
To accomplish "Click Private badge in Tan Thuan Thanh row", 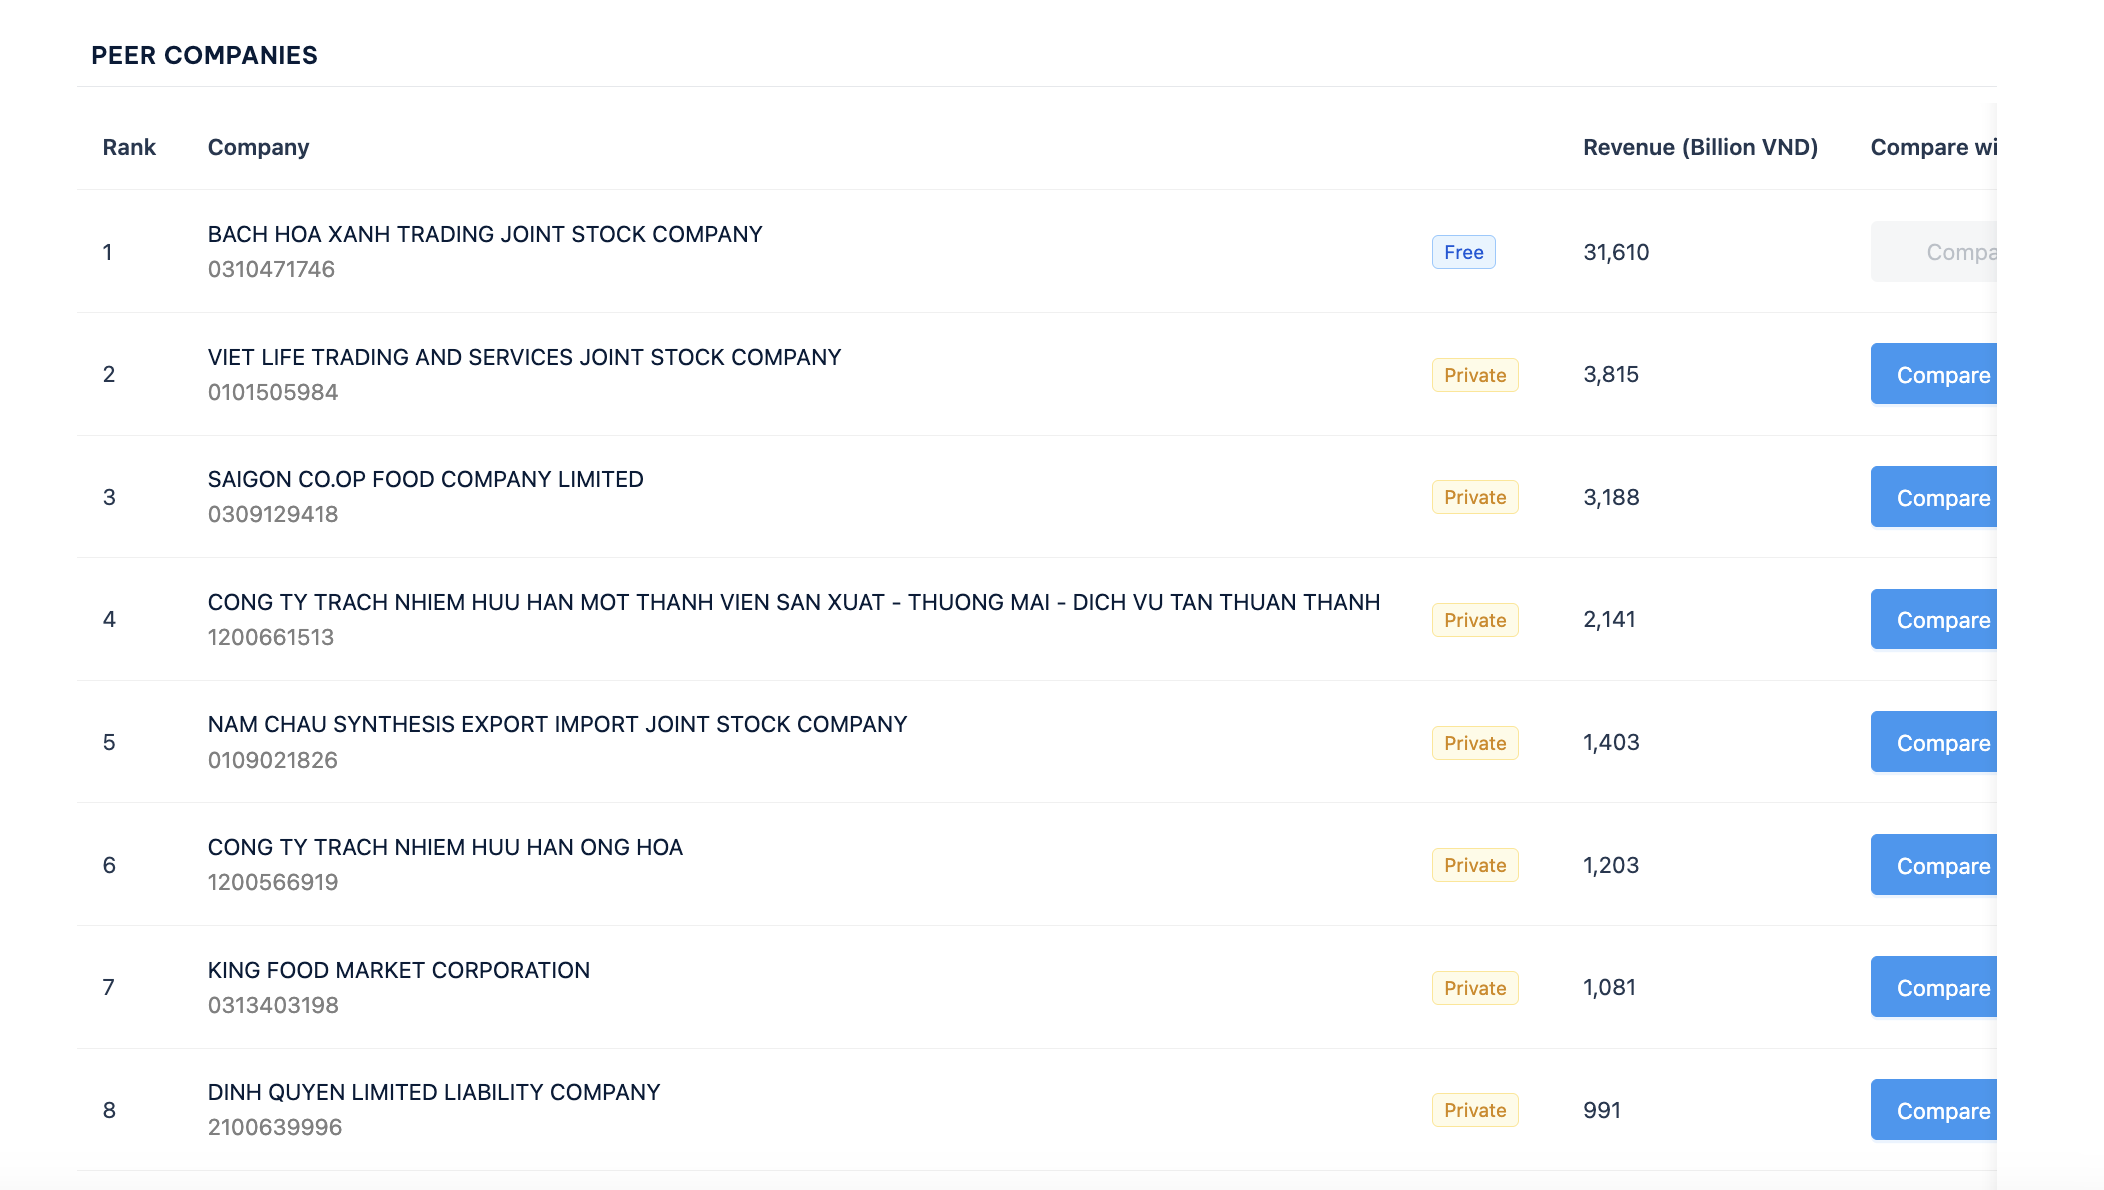I will pyautogui.click(x=1475, y=620).
